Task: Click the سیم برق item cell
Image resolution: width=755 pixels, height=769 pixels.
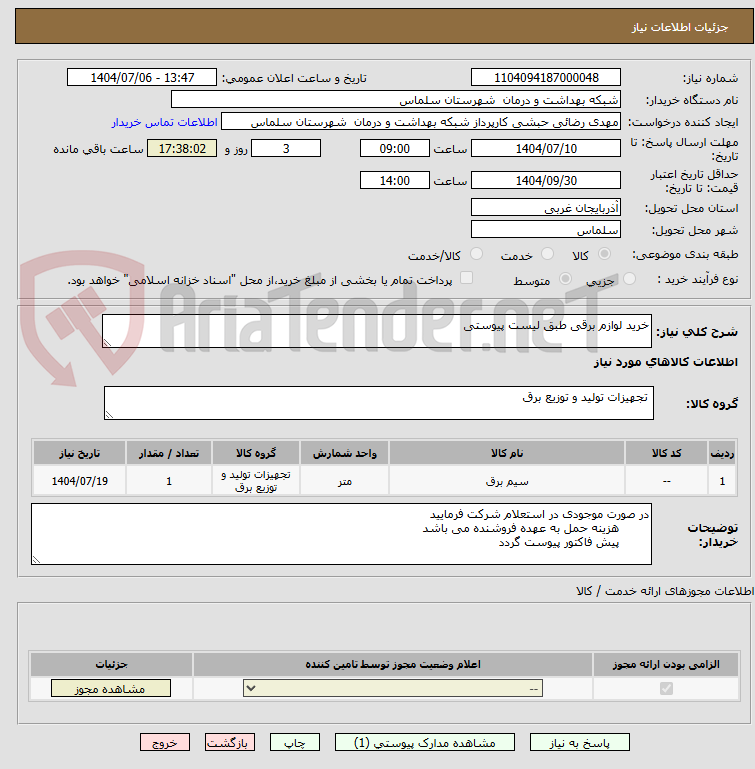Action: pyautogui.click(x=507, y=481)
